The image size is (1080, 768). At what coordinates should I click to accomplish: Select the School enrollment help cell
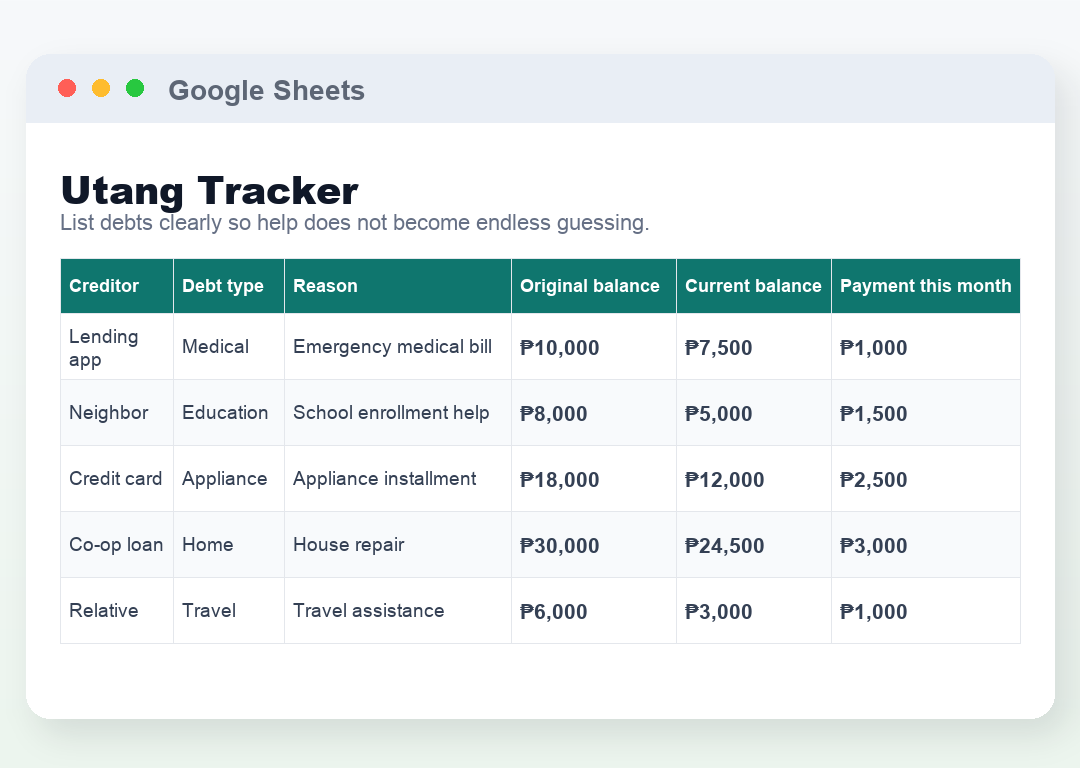(398, 413)
